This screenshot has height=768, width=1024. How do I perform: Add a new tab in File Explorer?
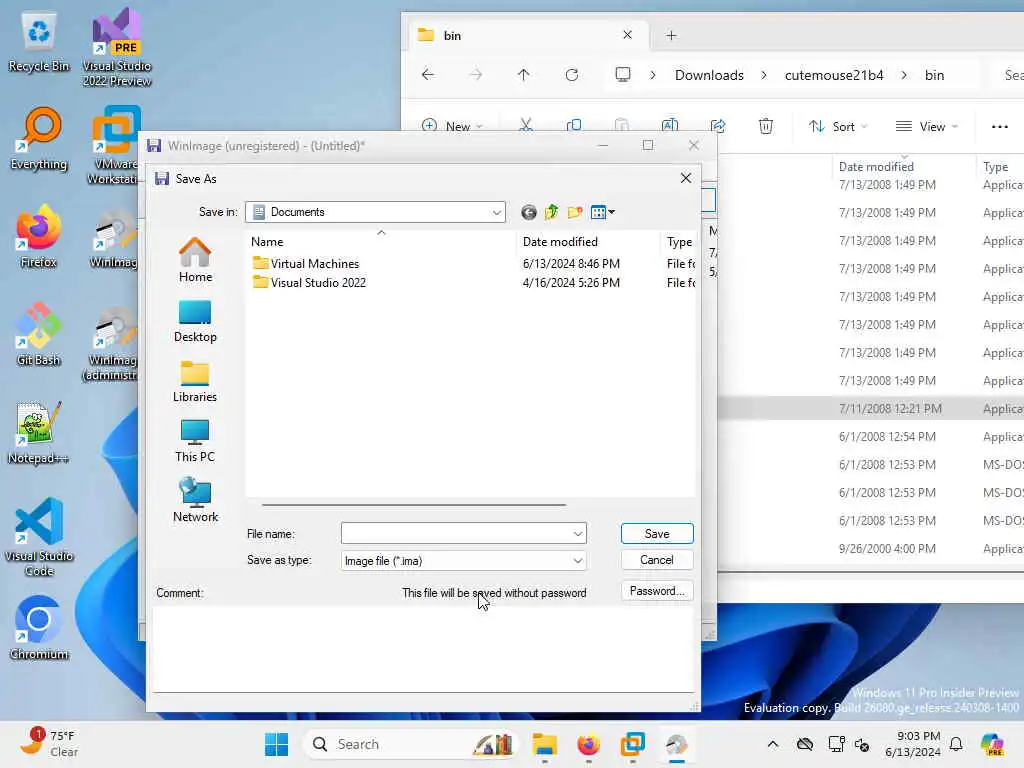(x=671, y=35)
